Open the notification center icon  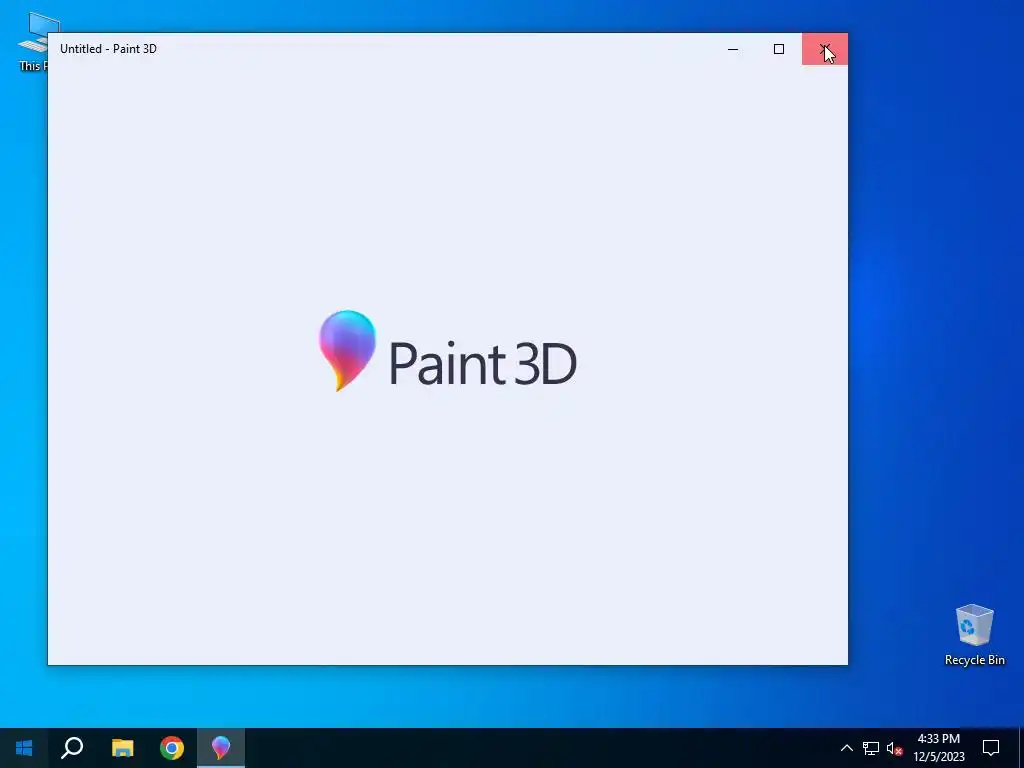click(x=991, y=748)
